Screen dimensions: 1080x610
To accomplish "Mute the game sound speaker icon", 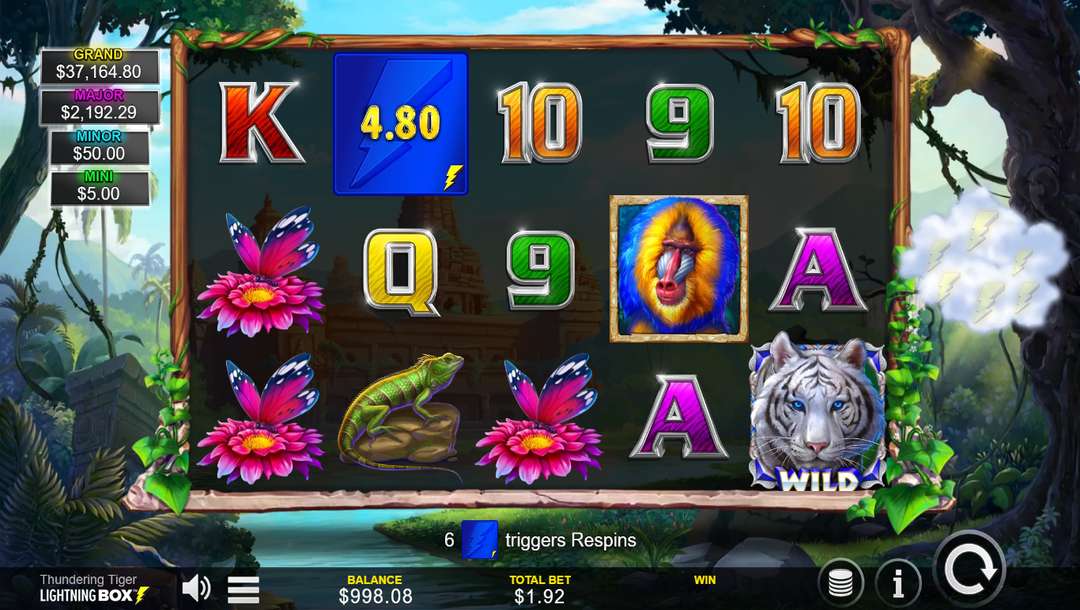I will [196, 589].
